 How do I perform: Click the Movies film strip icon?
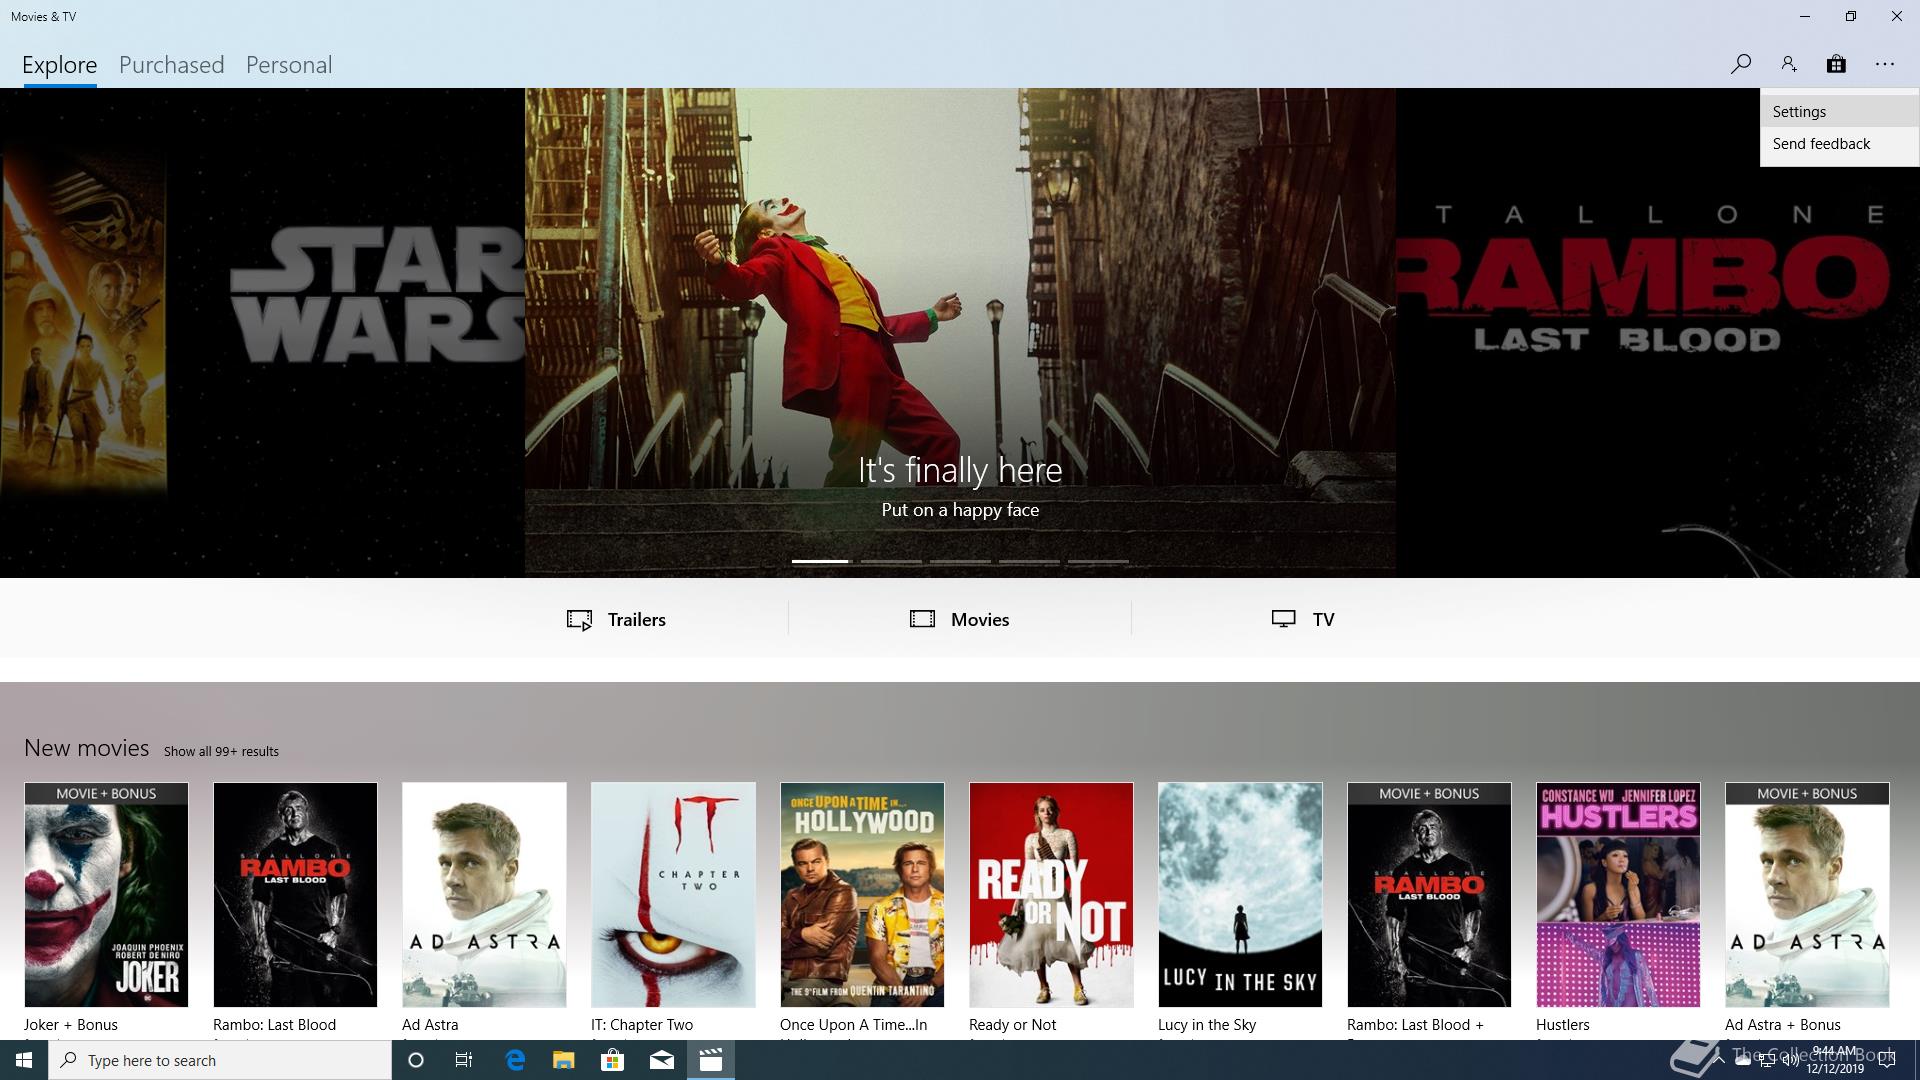point(922,619)
